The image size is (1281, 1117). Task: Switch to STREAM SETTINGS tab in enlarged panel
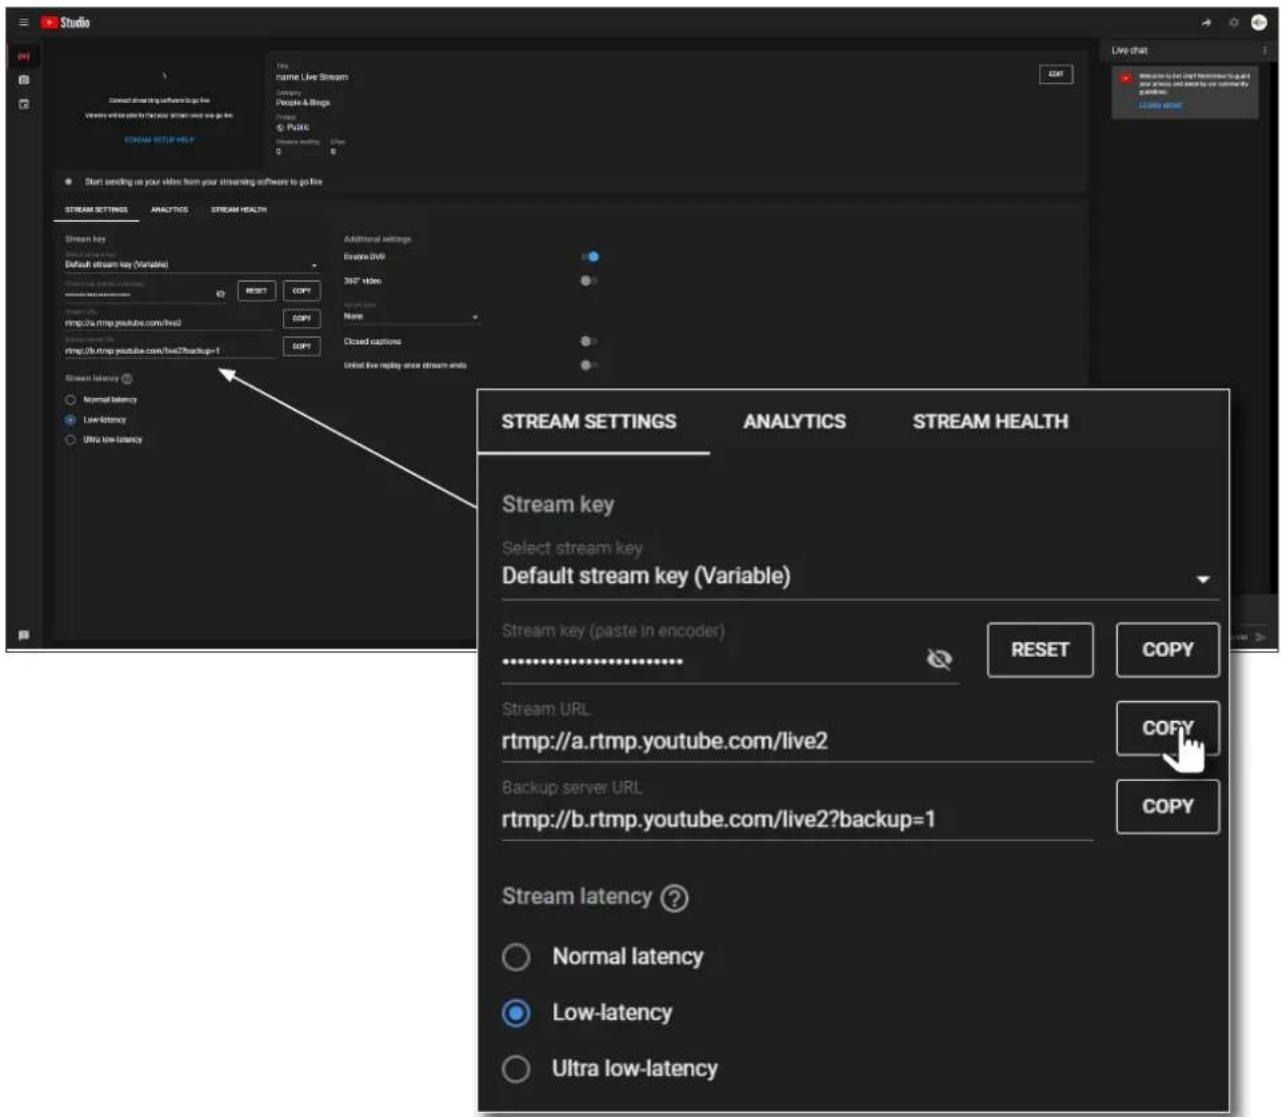point(589,422)
